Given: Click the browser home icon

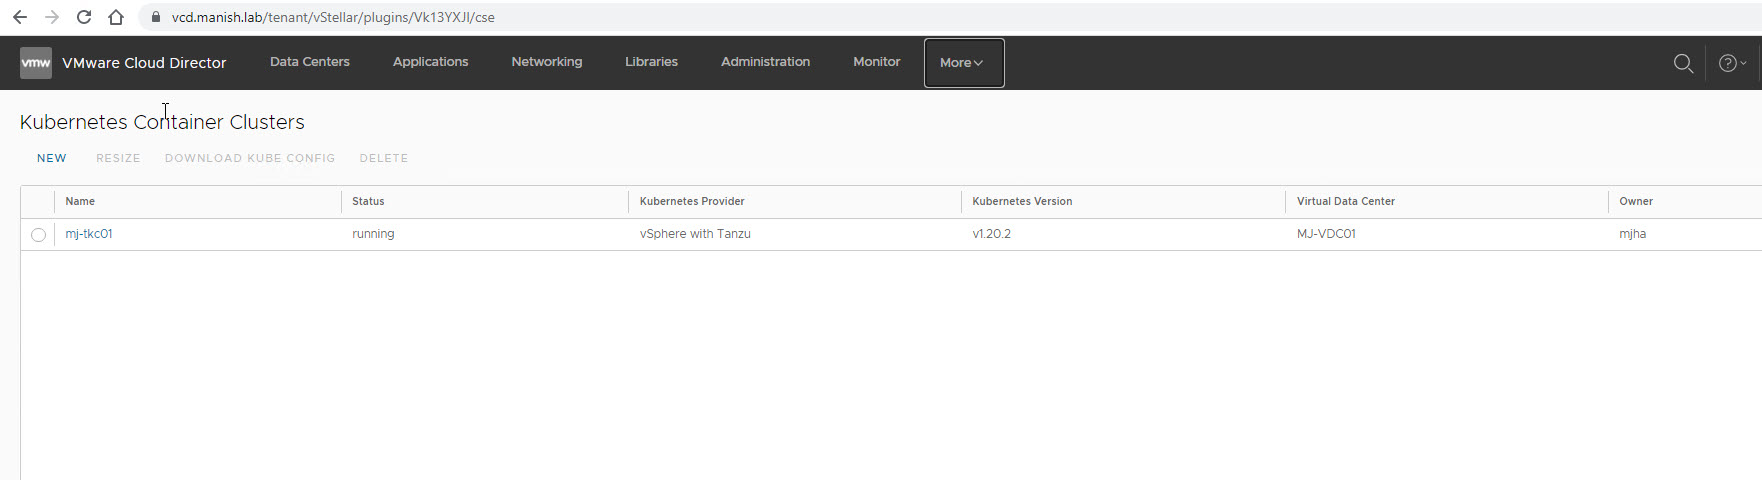Looking at the screenshot, I should click(116, 17).
